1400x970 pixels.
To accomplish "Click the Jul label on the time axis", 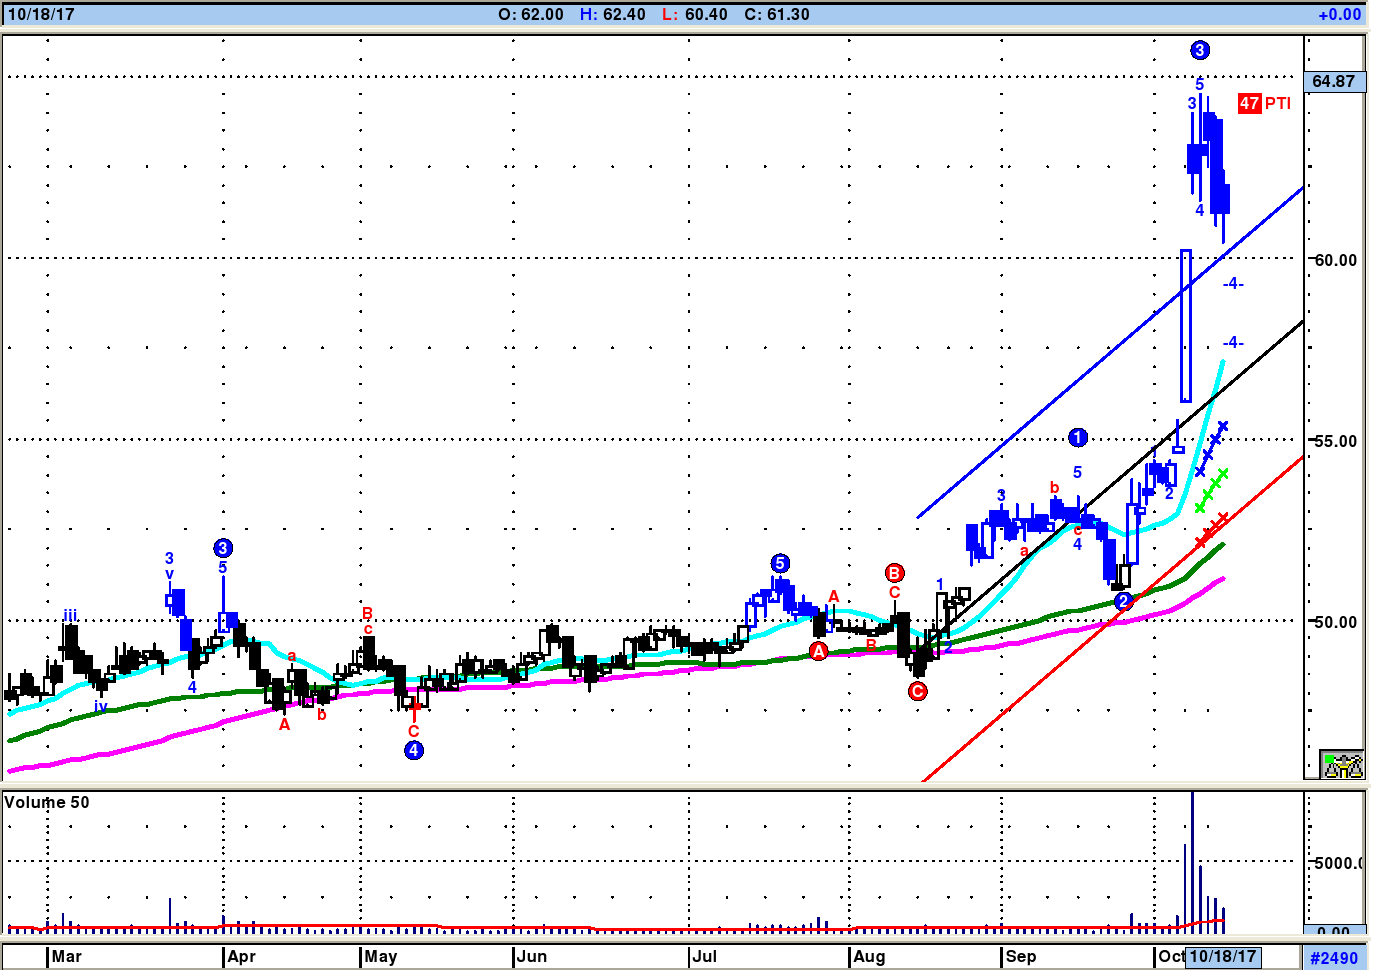I will tap(705, 957).
